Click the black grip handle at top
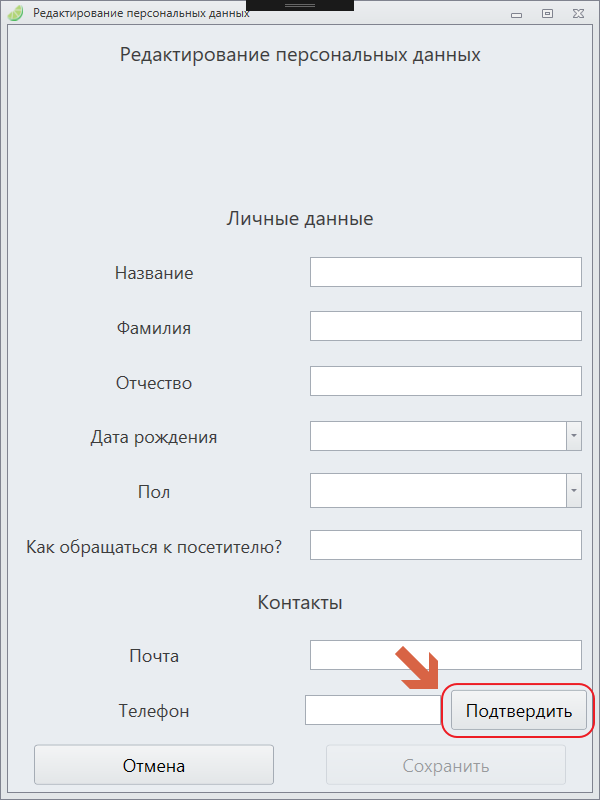Viewport: 600px width, 800px height. point(299,5)
